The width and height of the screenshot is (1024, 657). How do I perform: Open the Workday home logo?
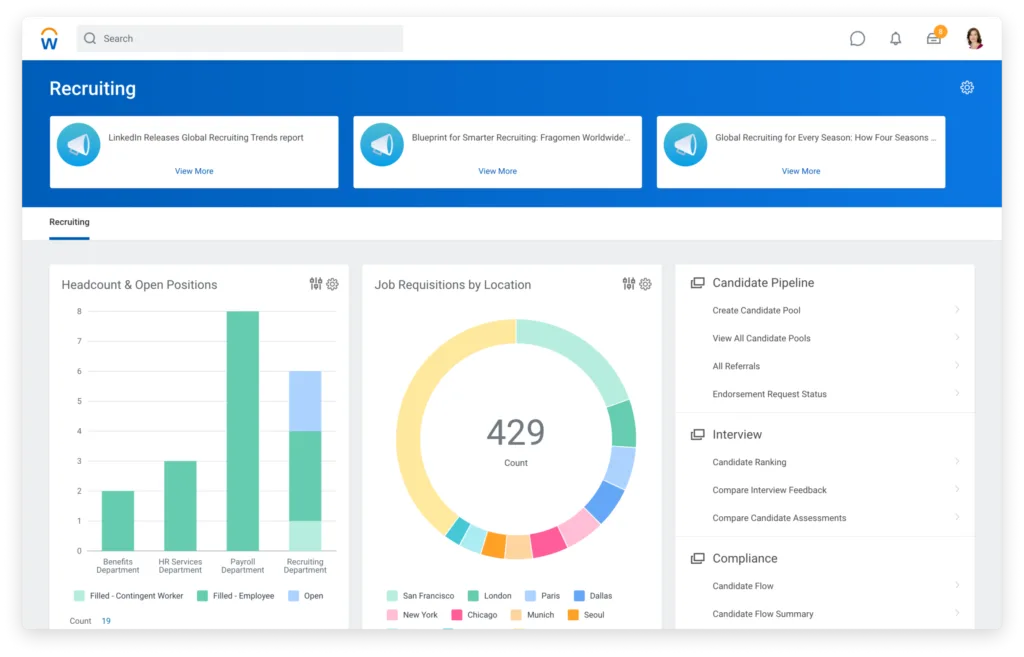[48, 38]
